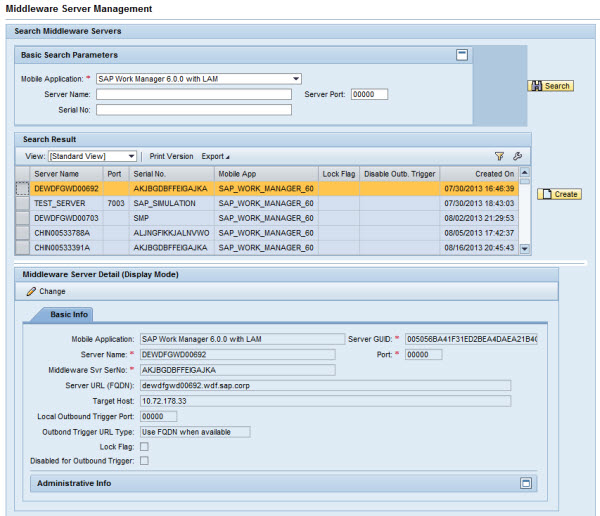The height and width of the screenshot is (516, 600).
Task: Select the SAP_SIMULATION serial cell
Action: click(172, 203)
